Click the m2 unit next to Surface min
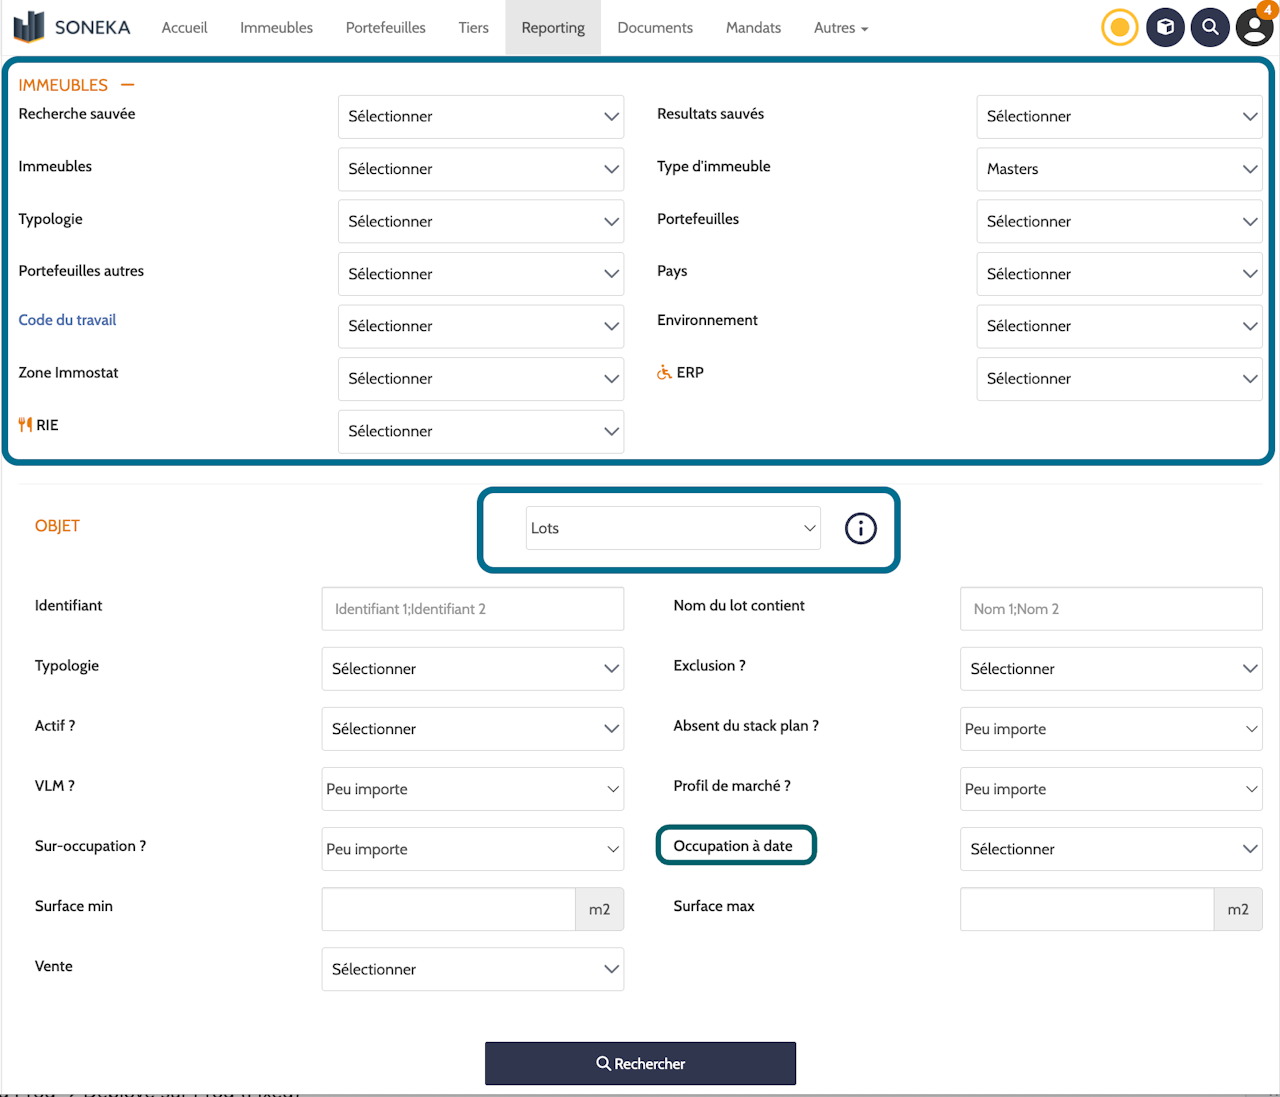This screenshot has width=1280, height=1097. pyautogui.click(x=600, y=909)
